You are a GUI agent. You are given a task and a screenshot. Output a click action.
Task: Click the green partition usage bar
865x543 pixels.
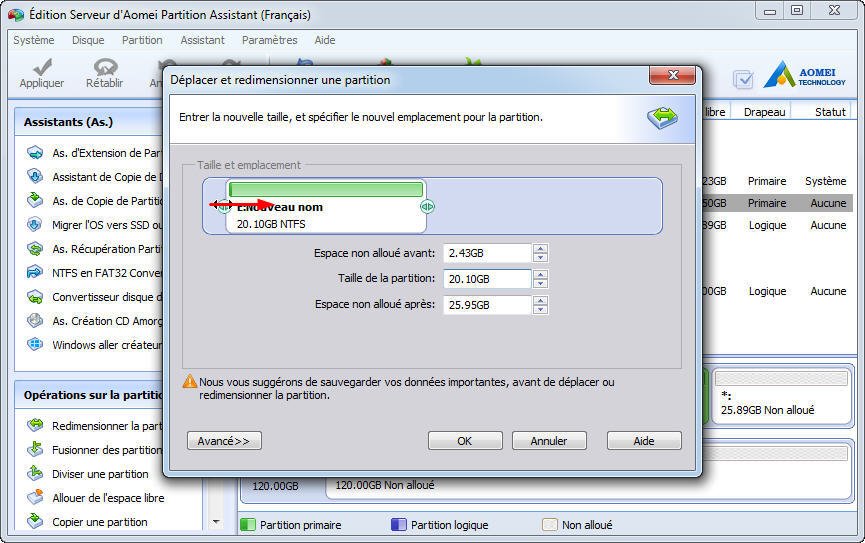click(x=326, y=189)
